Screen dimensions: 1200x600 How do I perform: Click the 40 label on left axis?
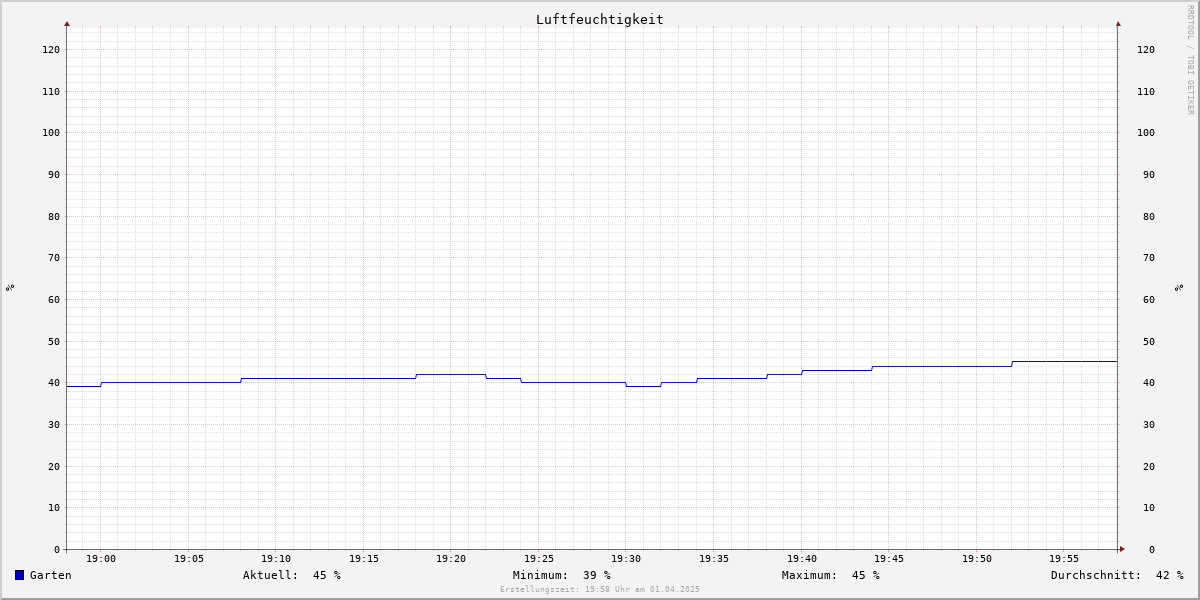coord(54,382)
